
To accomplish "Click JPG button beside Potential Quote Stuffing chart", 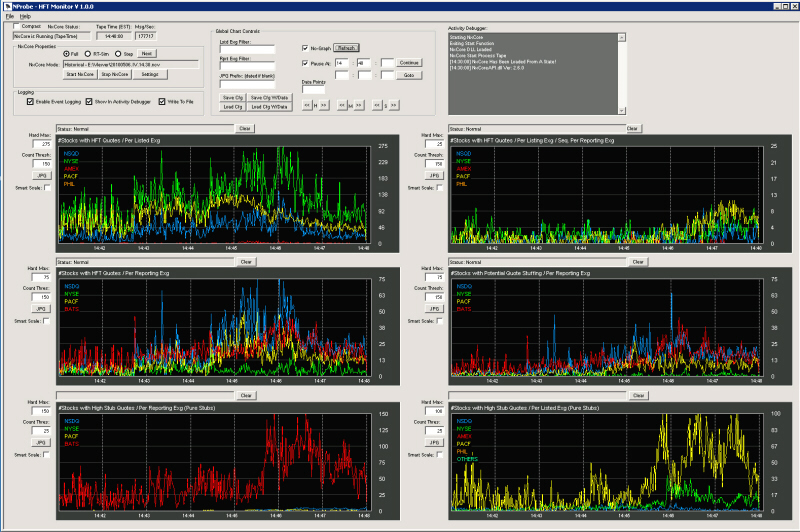I will 434,309.
